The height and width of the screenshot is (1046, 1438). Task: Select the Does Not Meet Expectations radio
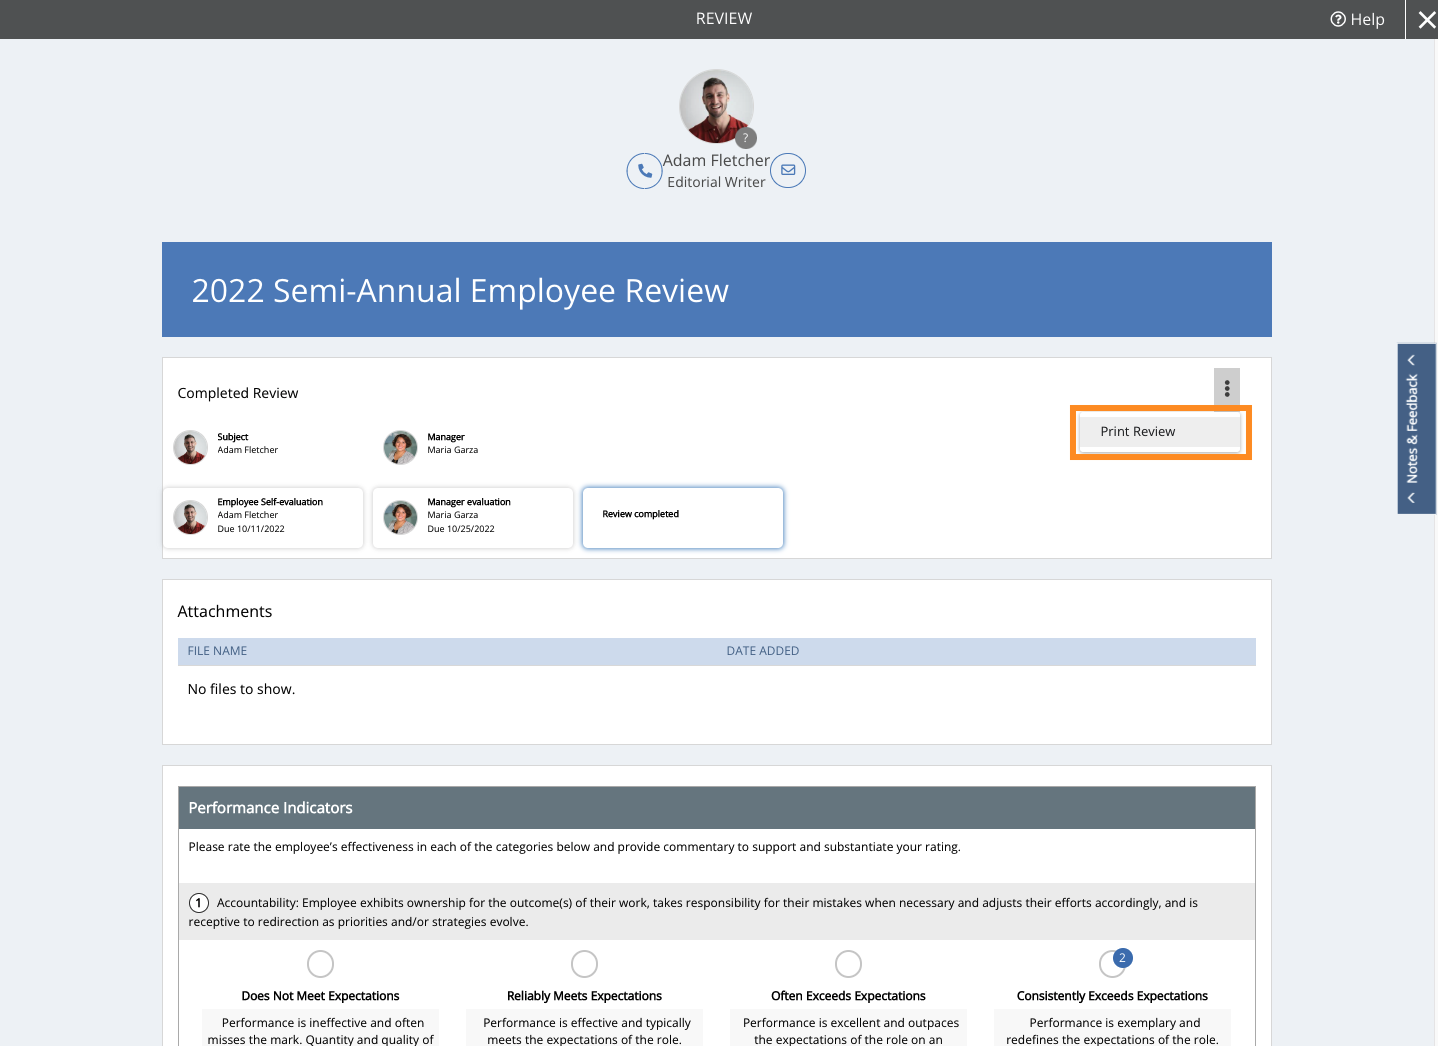pos(320,964)
